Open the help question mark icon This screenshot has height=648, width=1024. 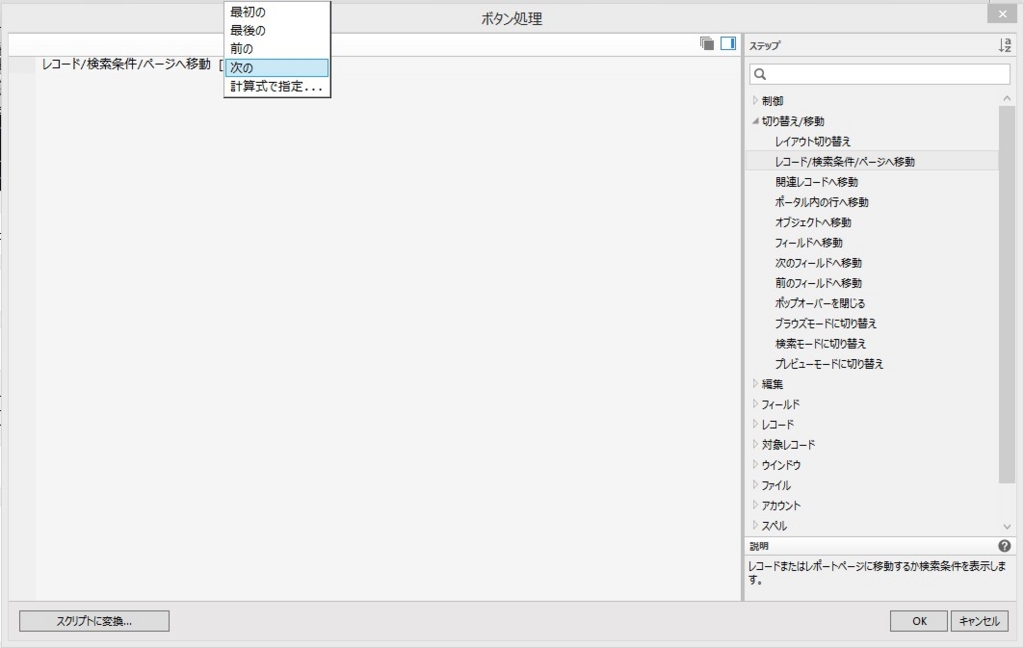pyautogui.click(x=1004, y=545)
